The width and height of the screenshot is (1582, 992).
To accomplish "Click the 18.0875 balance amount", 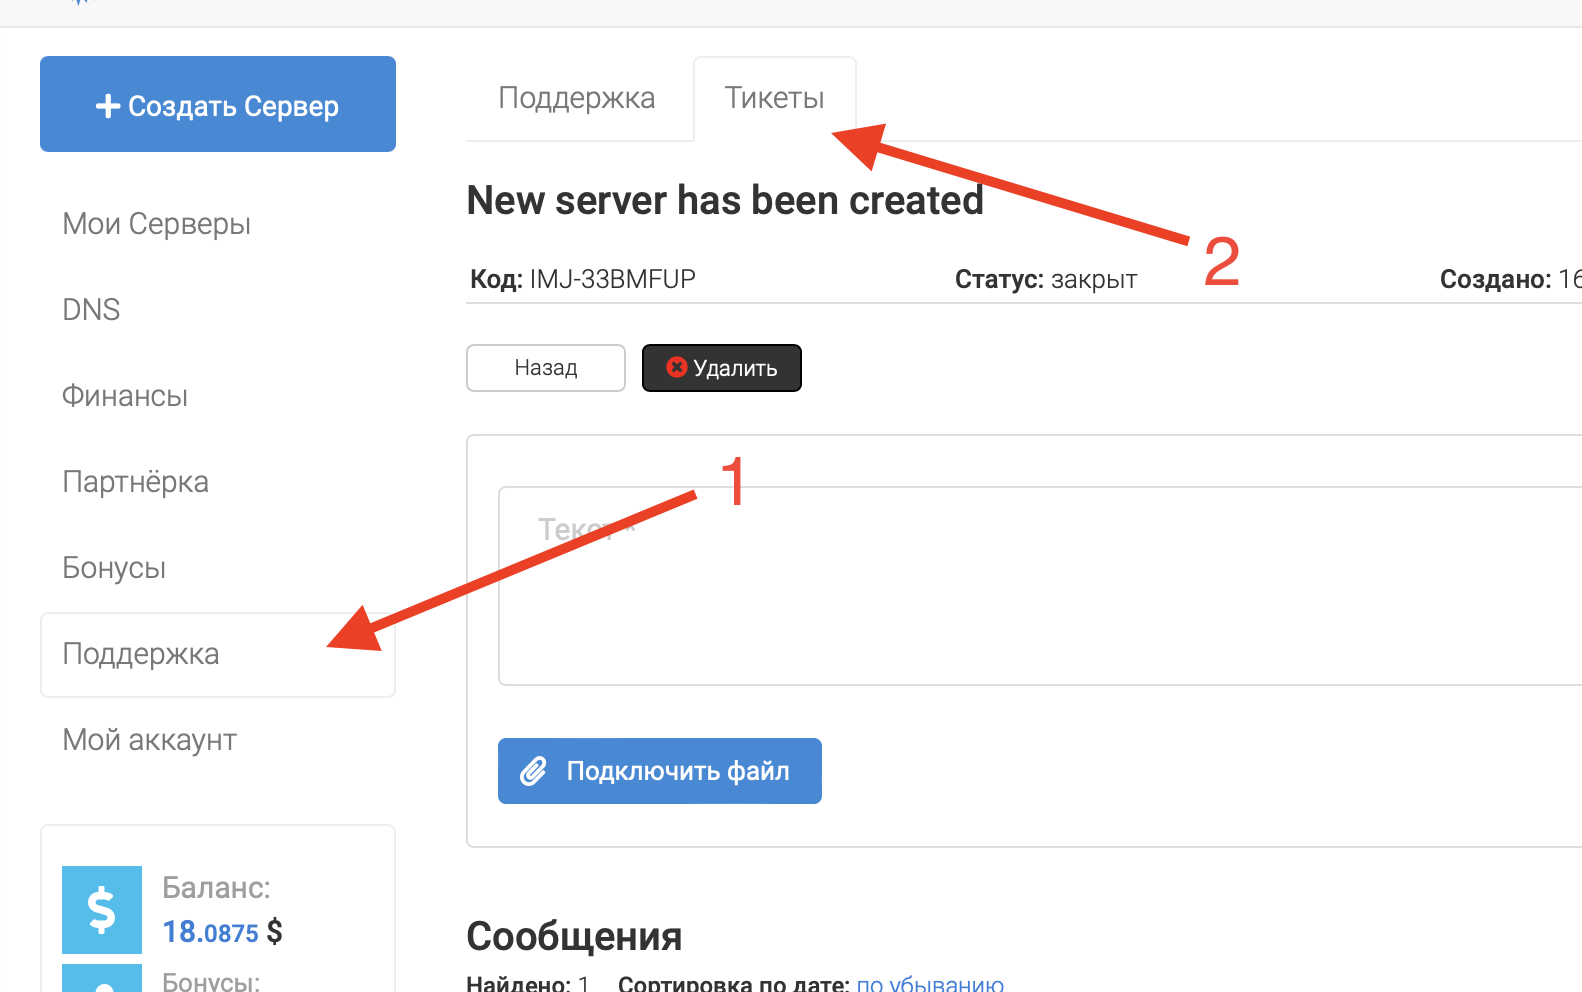I will 211,932.
